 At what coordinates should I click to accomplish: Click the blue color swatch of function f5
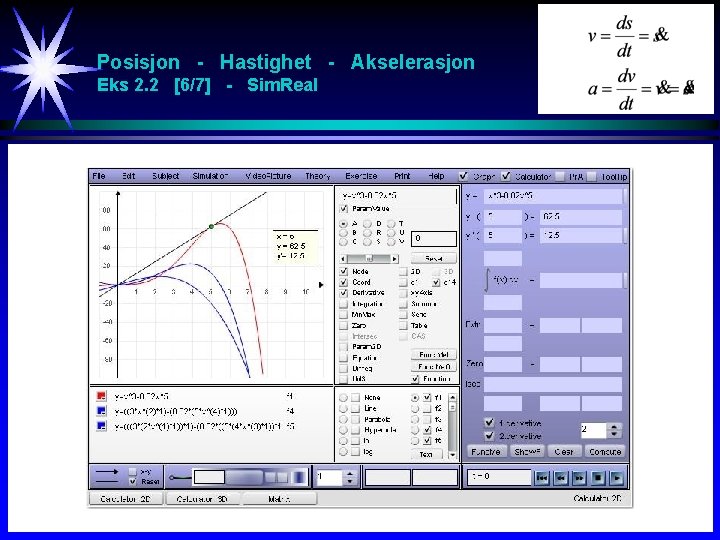point(101,426)
